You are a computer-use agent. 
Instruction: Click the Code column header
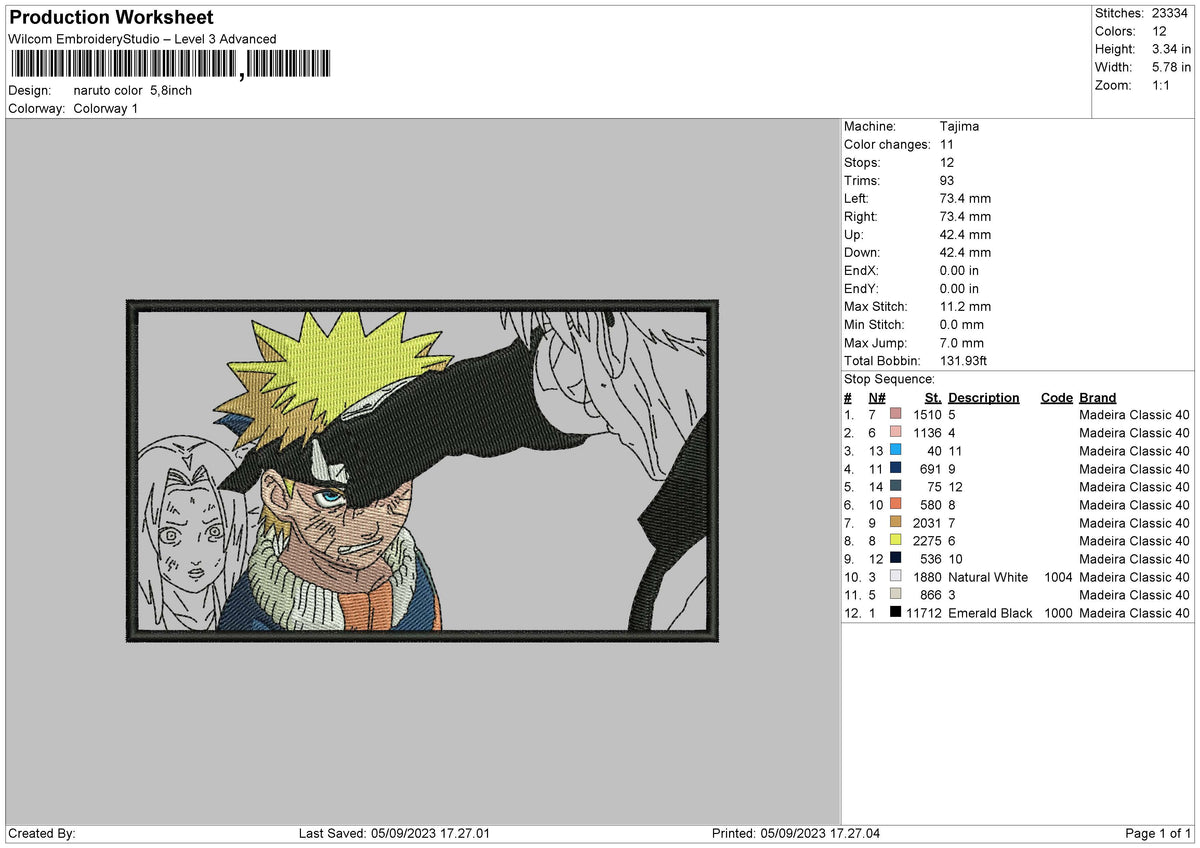(x=1057, y=397)
